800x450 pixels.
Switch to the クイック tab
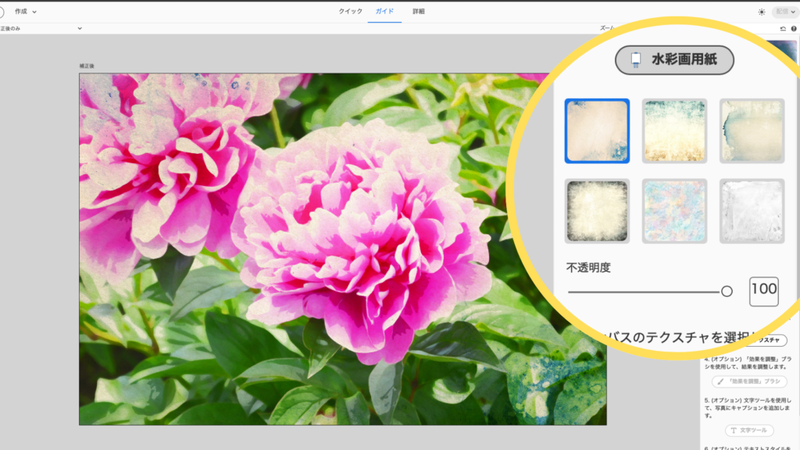[350, 11]
